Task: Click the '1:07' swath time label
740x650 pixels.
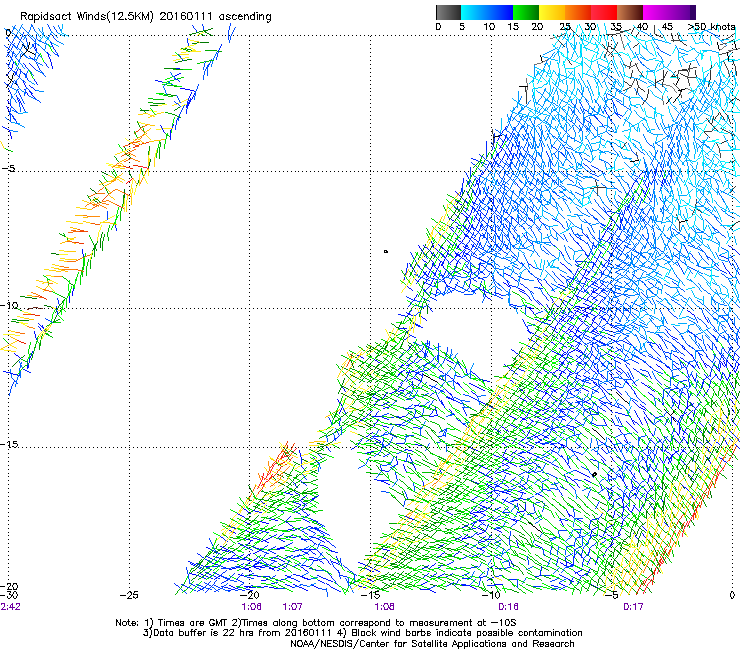Action: click(293, 607)
